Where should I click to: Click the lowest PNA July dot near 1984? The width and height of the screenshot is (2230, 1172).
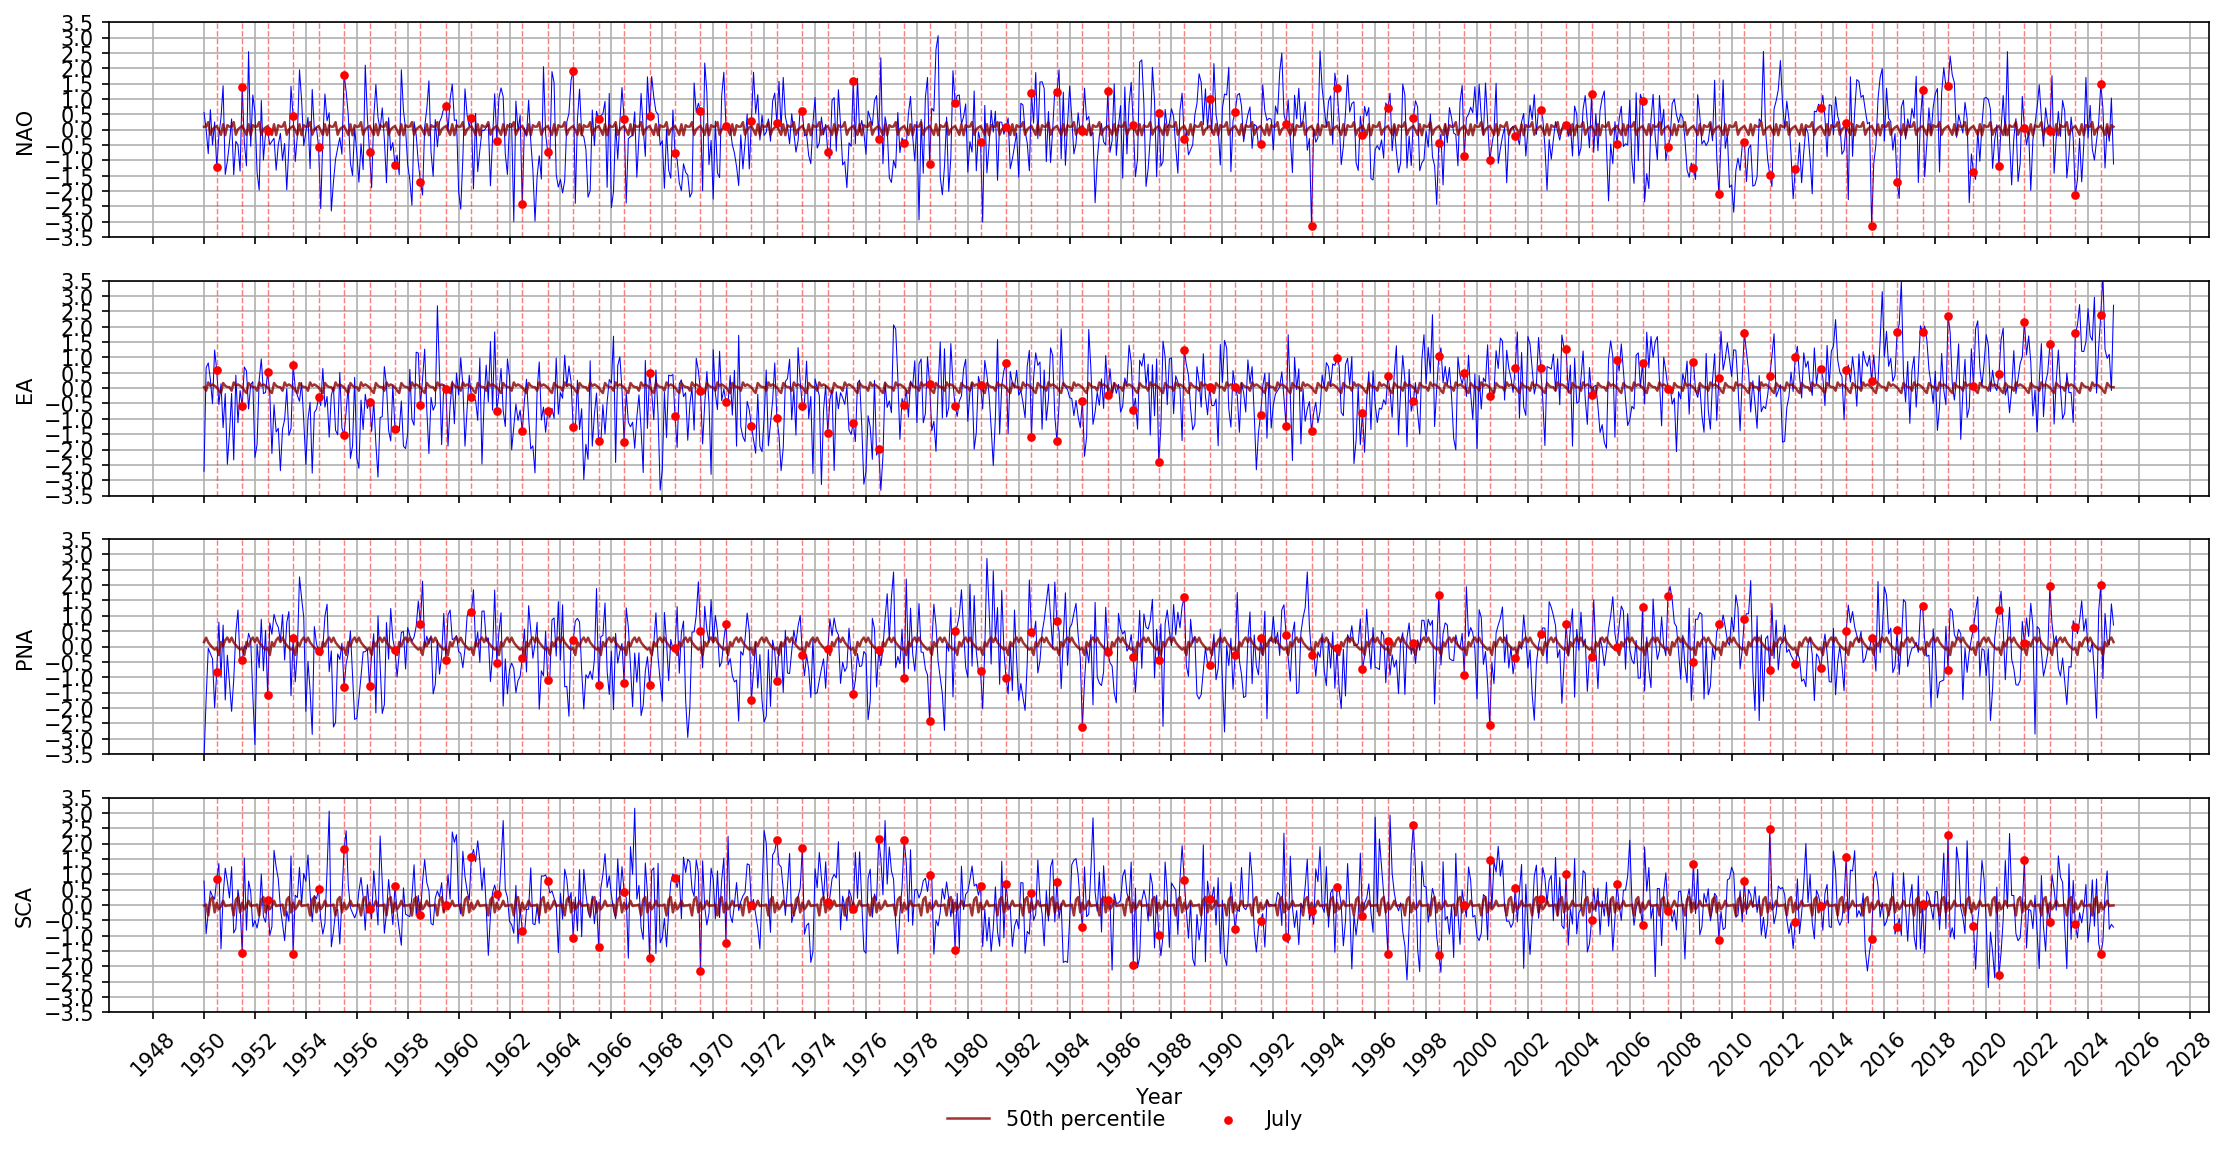tap(1082, 727)
